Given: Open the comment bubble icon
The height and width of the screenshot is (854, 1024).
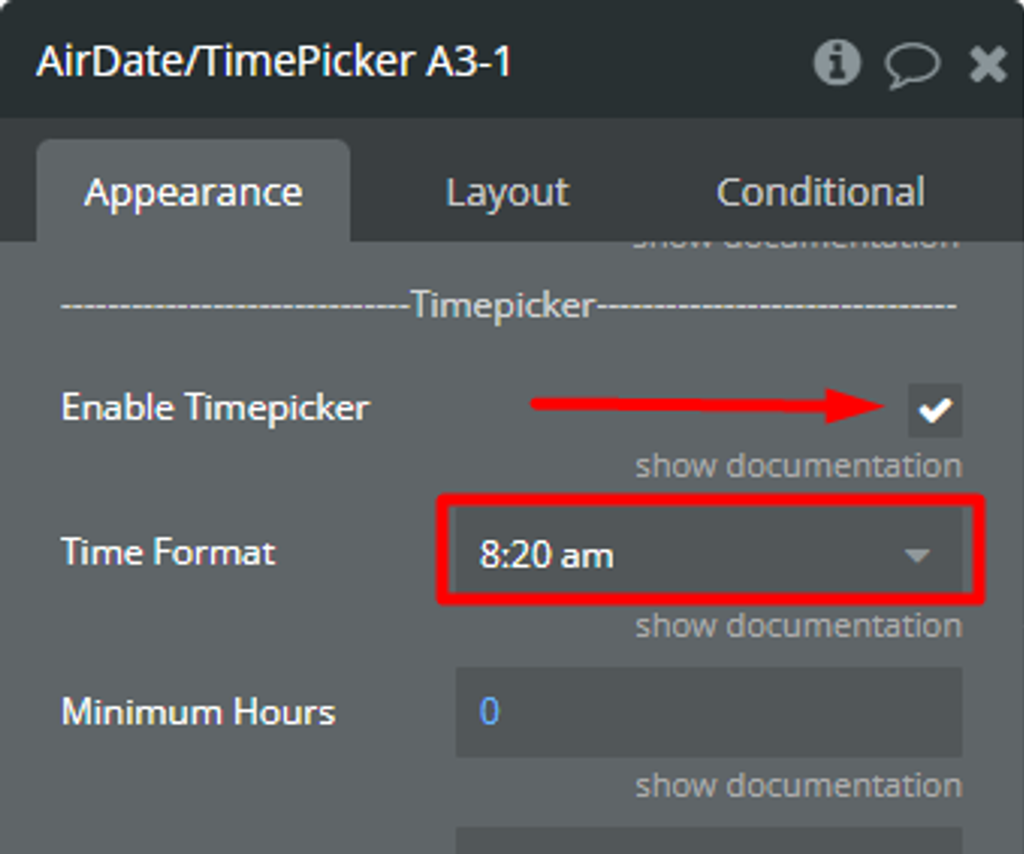Looking at the screenshot, I should pos(911,65).
